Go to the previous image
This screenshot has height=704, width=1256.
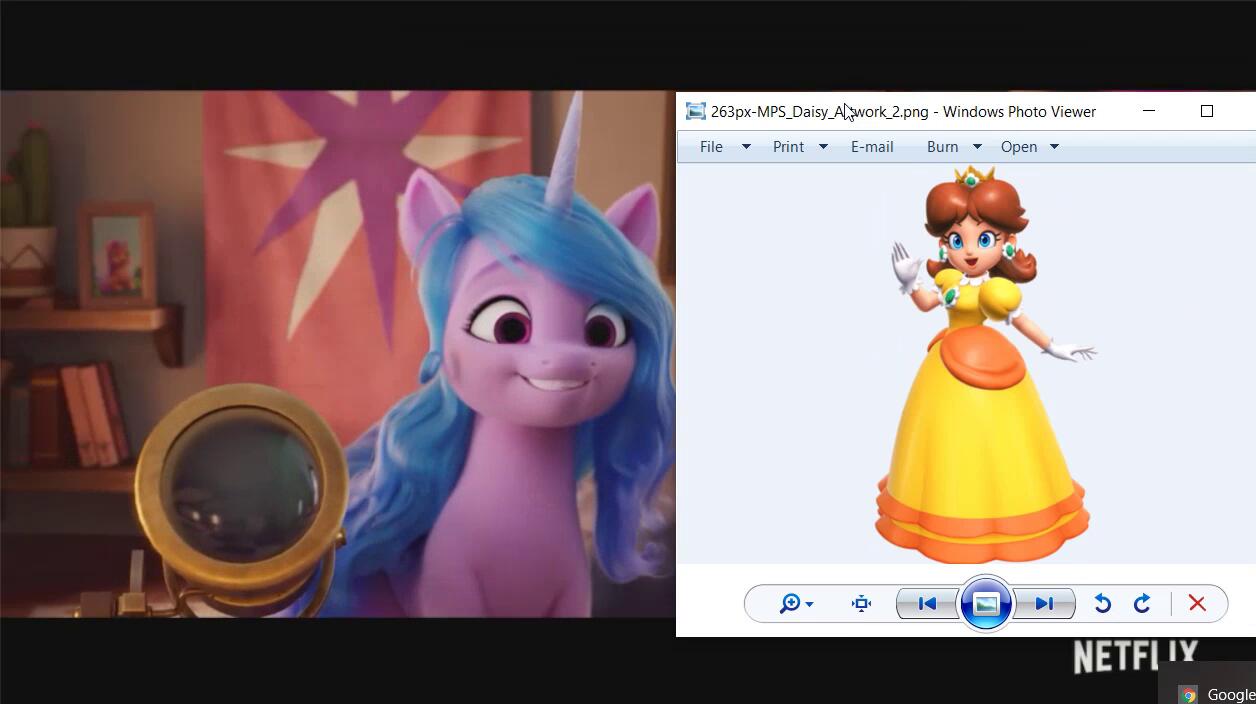pos(927,604)
